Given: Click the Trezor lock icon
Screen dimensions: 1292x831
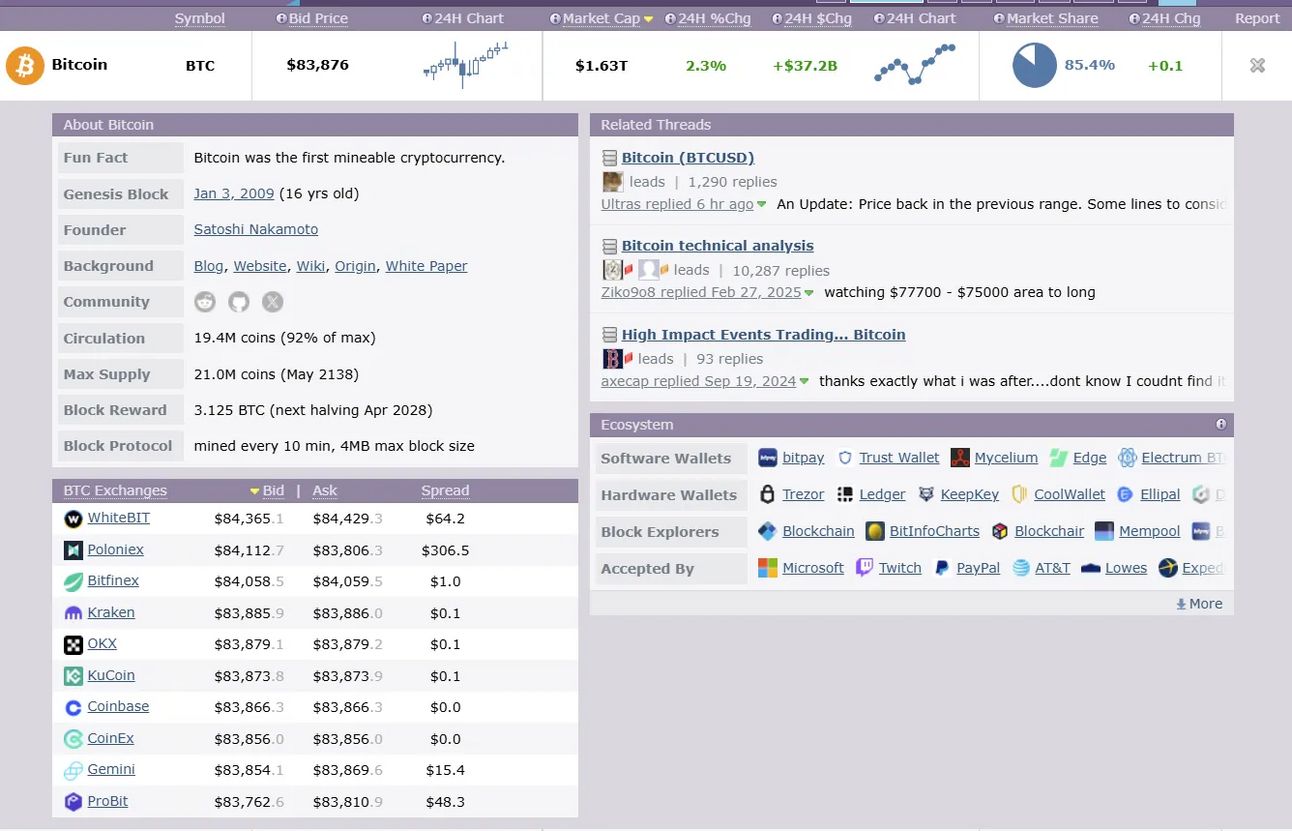Looking at the screenshot, I should pos(768,494).
